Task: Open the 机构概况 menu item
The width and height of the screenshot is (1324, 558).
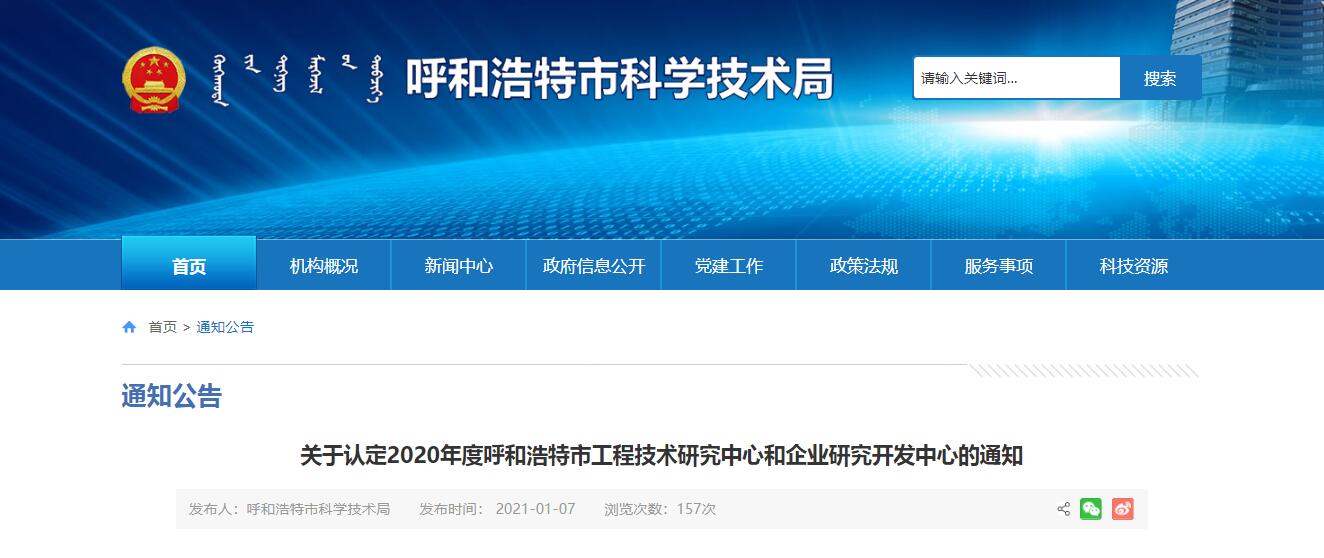Action: [324, 266]
